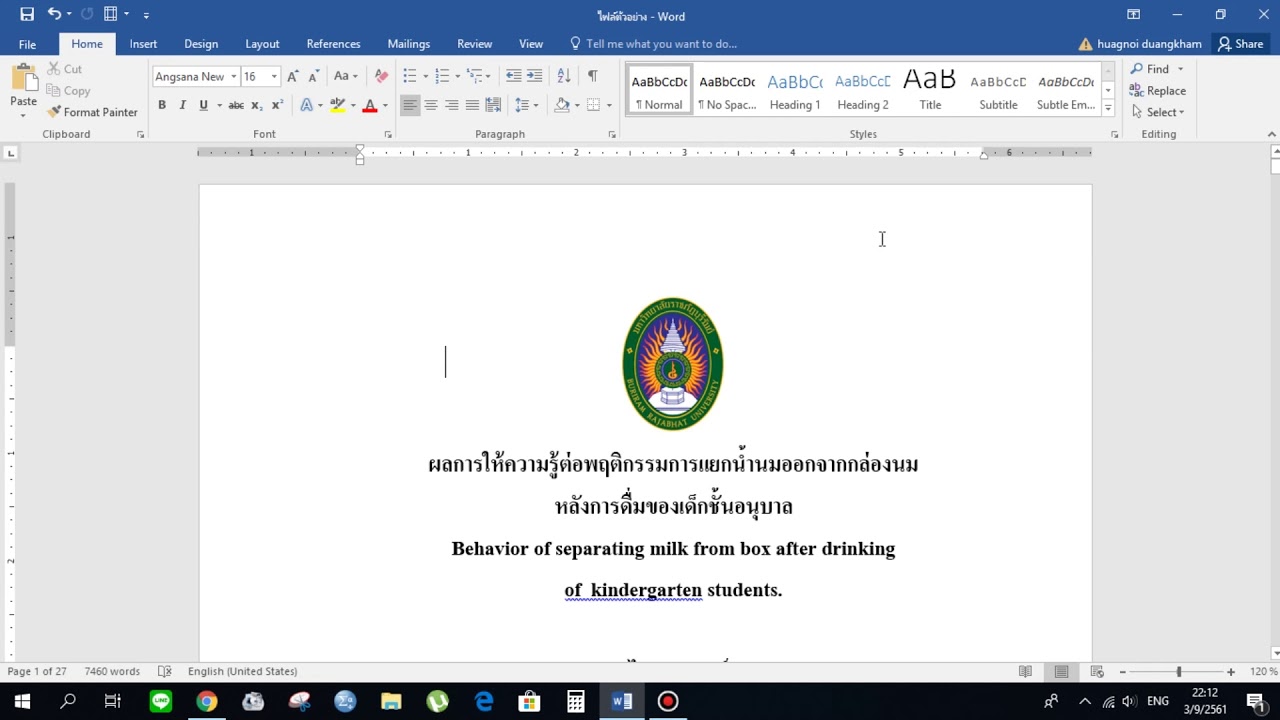Collapse the ribbon with the arrow
The image size is (1280, 720).
click(x=1271, y=134)
